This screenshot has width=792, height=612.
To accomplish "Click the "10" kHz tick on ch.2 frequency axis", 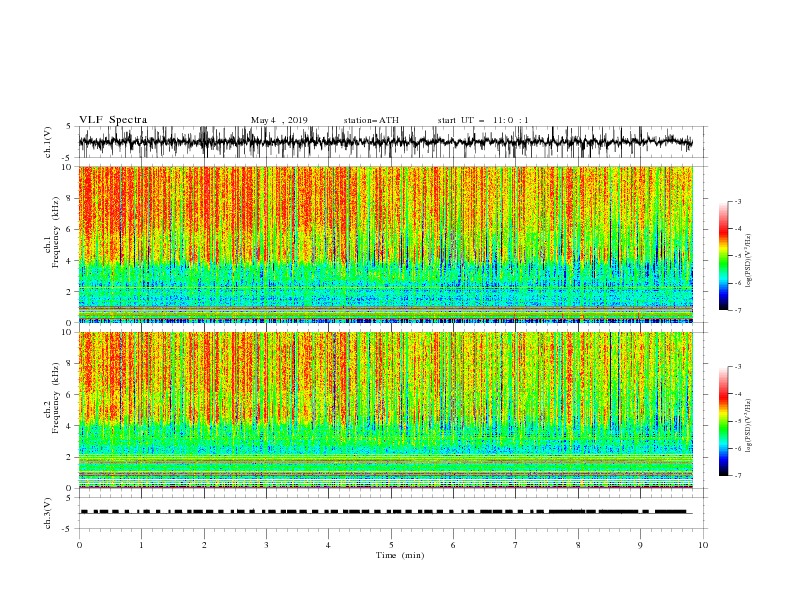I will pyautogui.click(x=68, y=332).
